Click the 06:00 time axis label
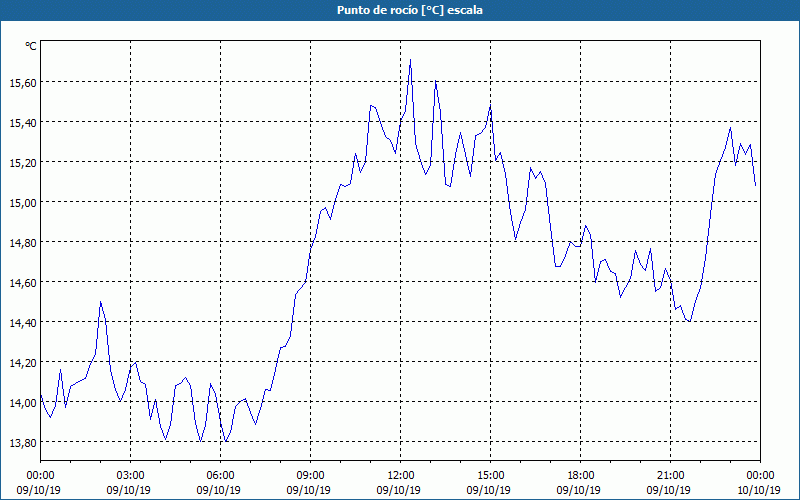 click(220, 476)
